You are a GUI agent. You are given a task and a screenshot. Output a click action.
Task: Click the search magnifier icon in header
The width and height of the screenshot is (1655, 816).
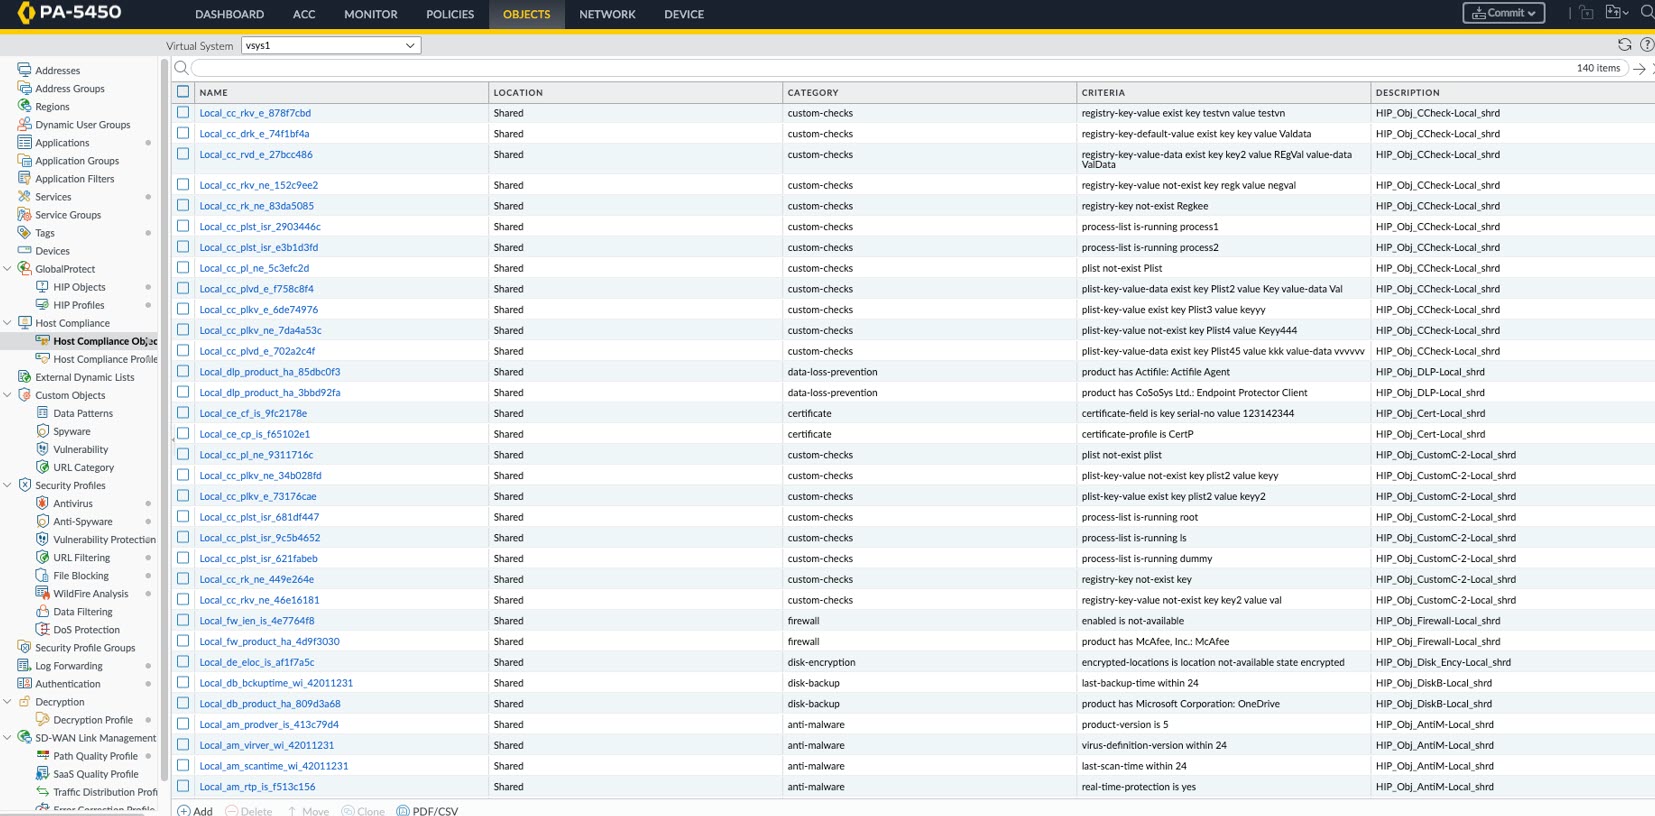1646,13
